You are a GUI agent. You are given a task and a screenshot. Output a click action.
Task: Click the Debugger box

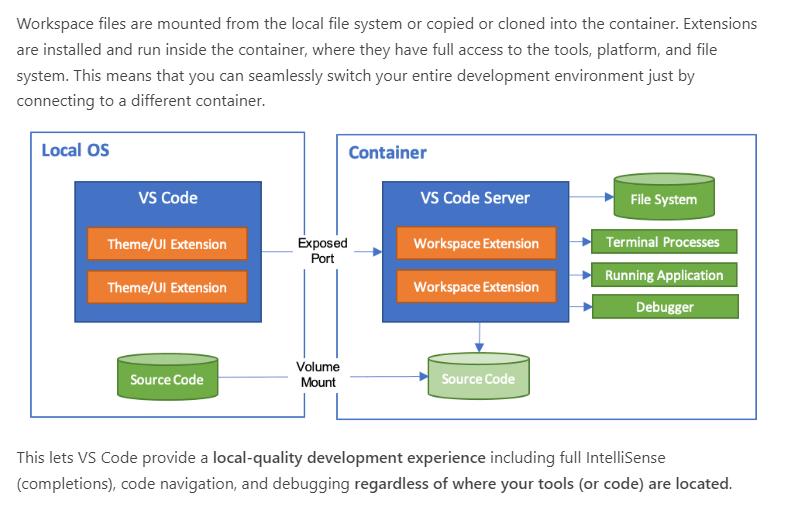pos(665,307)
